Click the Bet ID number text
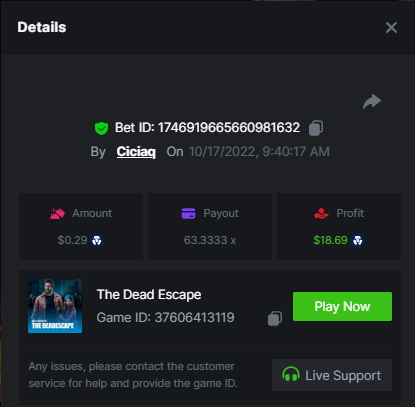 229,128
